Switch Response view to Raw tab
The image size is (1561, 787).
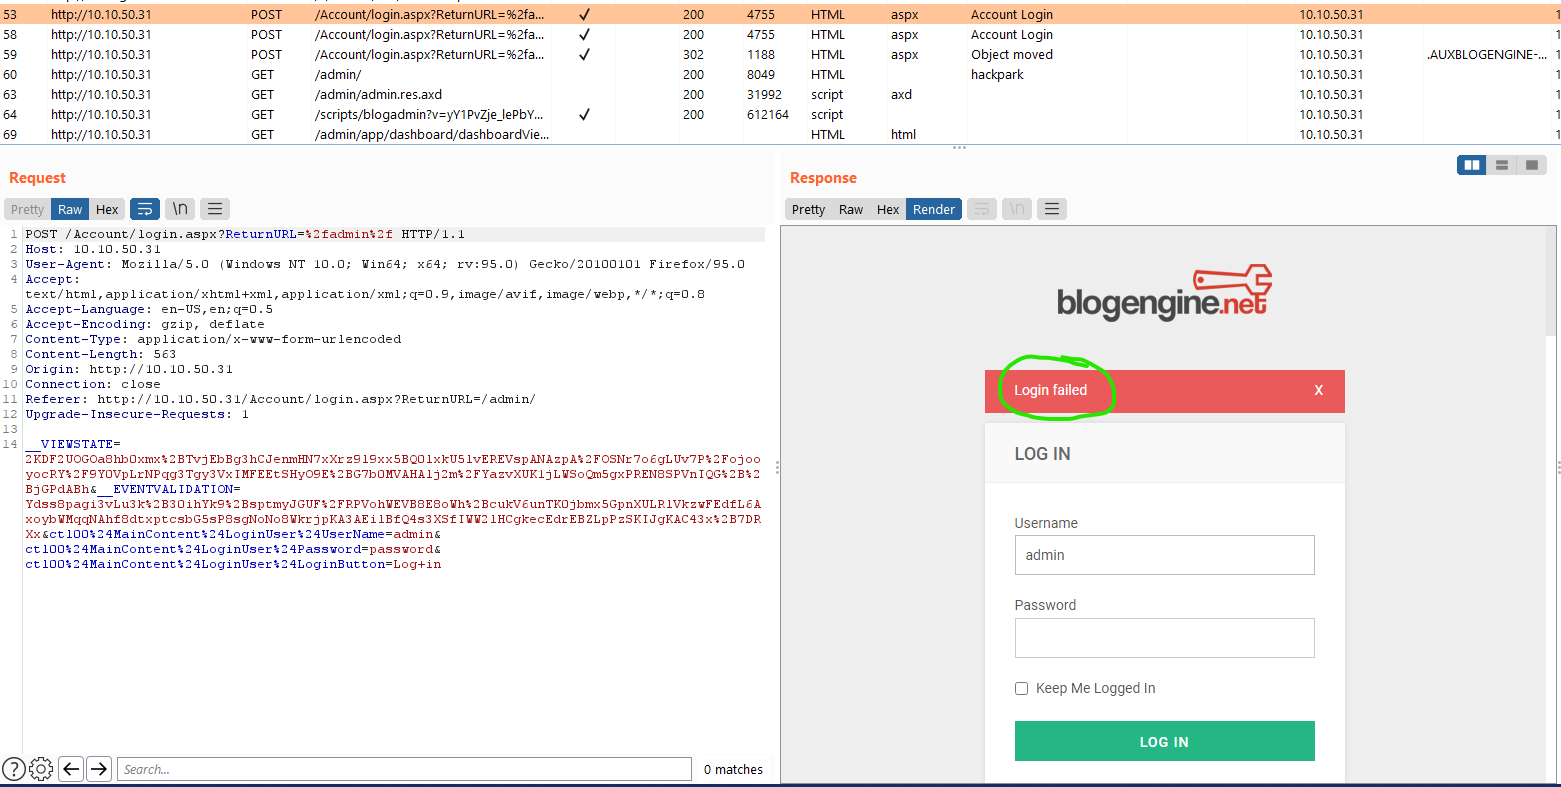point(851,209)
